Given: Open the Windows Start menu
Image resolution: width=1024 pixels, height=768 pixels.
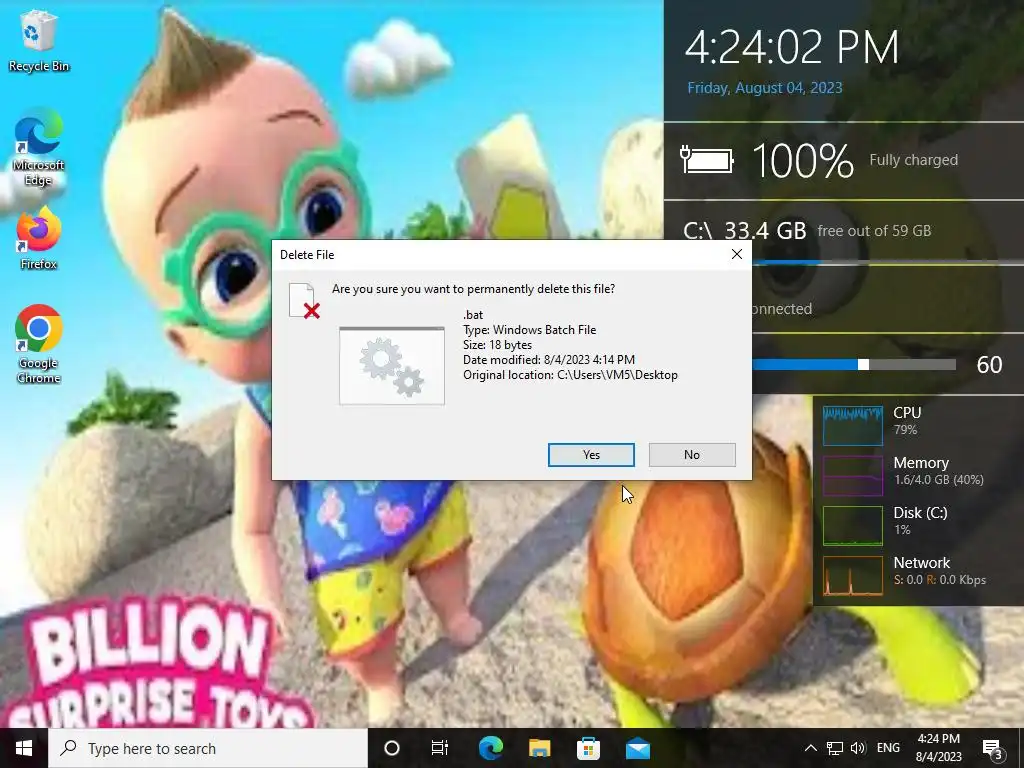Looking at the screenshot, I should [x=24, y=748].
